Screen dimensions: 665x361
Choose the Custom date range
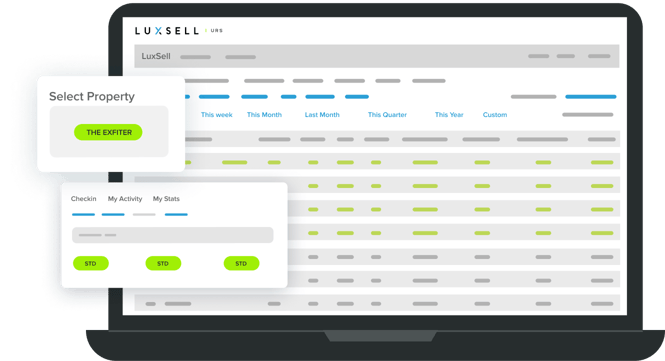pos(495,115)
